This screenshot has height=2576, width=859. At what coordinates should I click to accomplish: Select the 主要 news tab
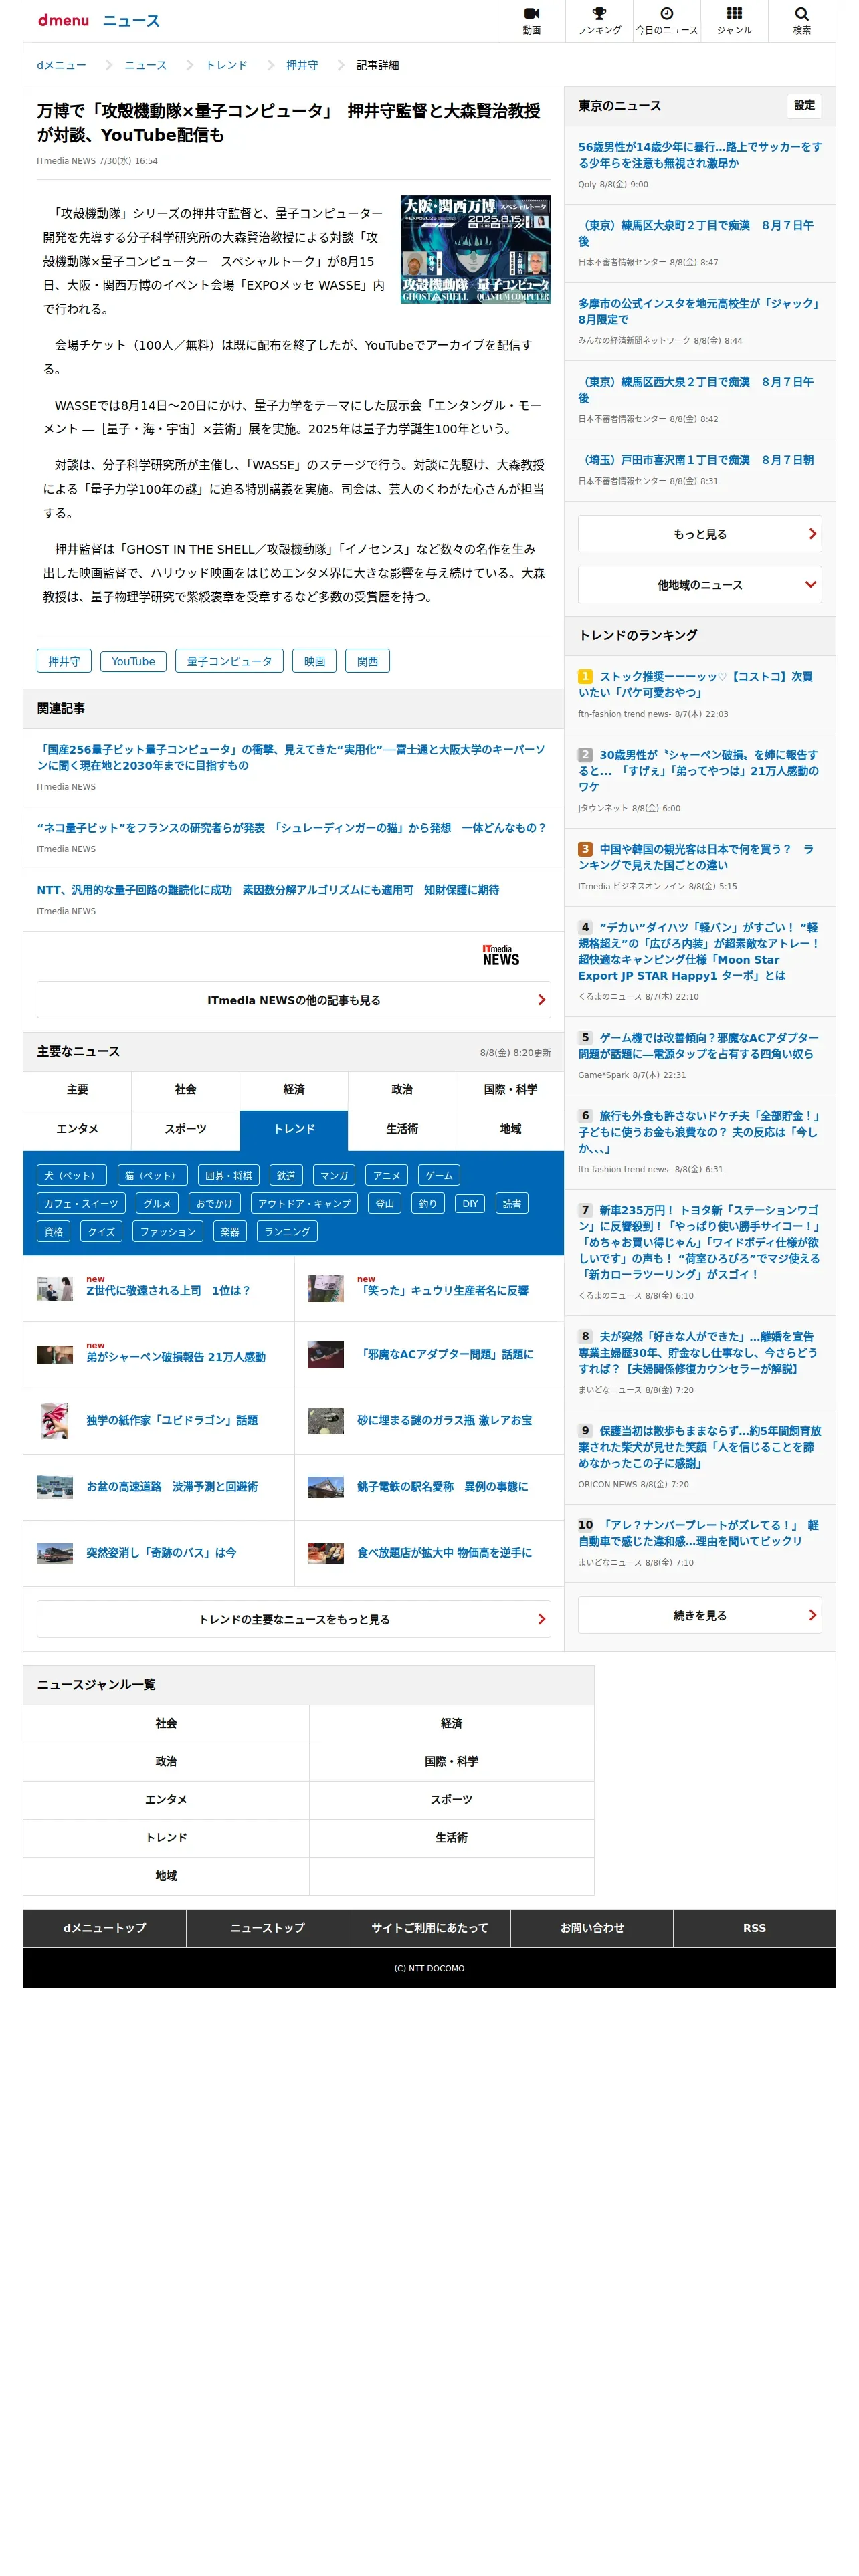coord(77,1090)
